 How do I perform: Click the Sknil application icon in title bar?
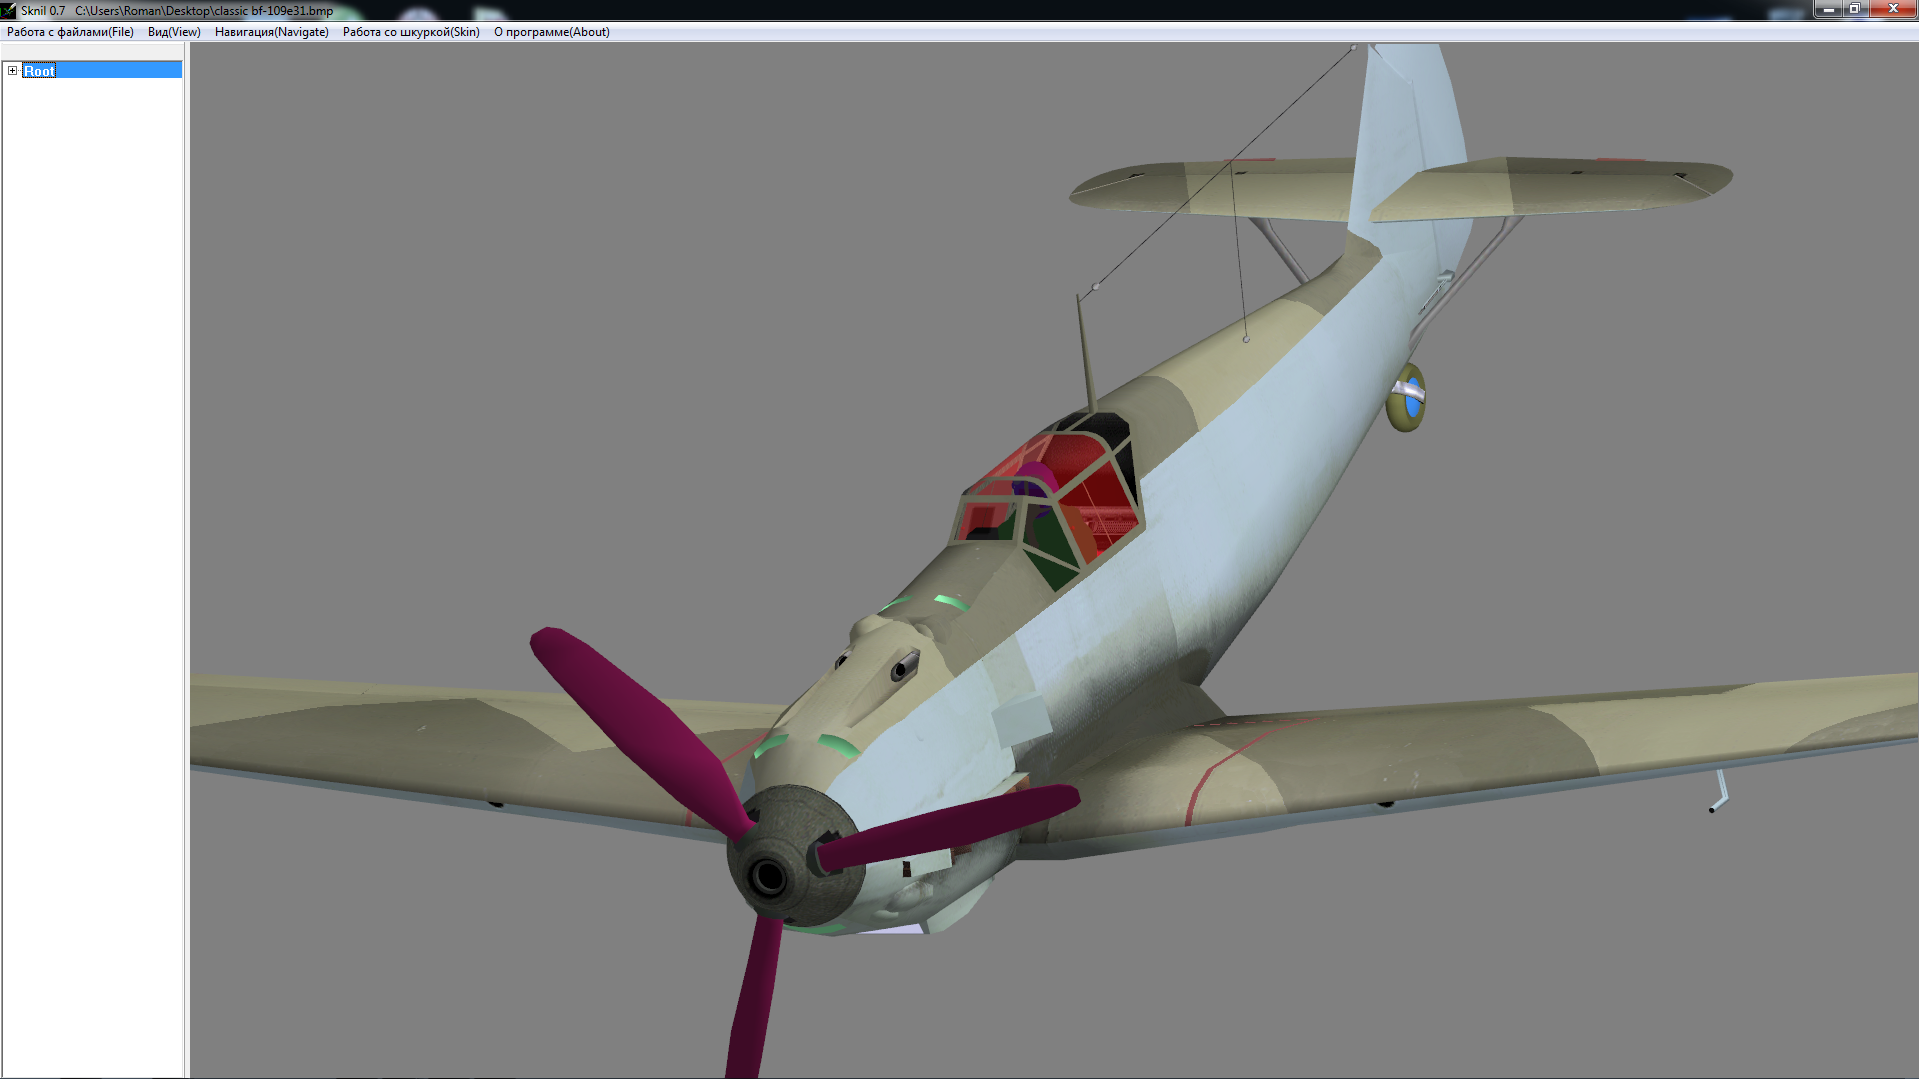pyautogui.click(x=9, y=10)
